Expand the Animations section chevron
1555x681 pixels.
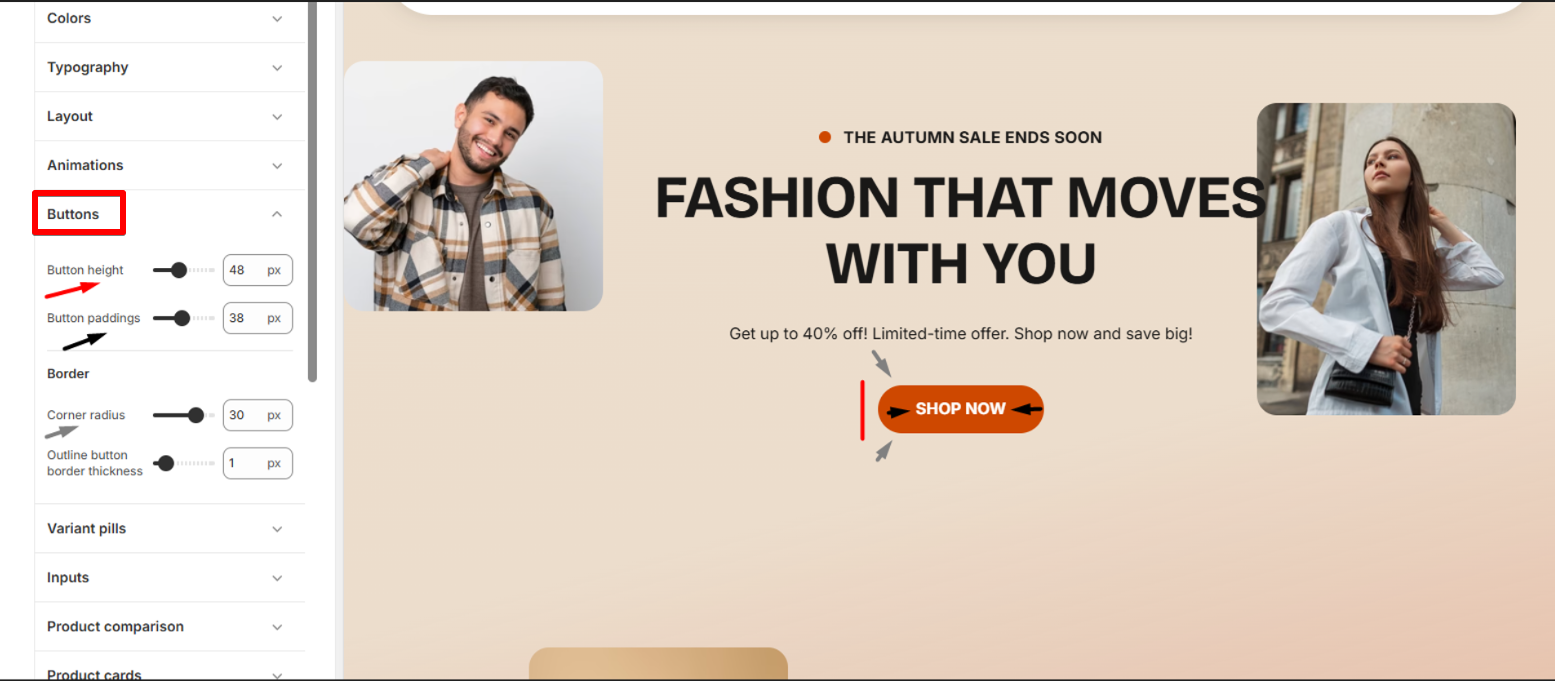pyautogui.click(x=278, y=165)
